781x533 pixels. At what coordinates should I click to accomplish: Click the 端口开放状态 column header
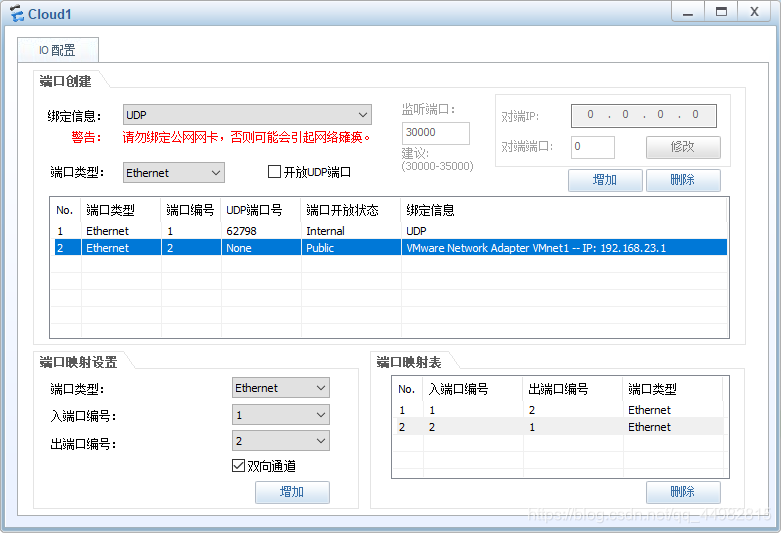coord(351,210)
